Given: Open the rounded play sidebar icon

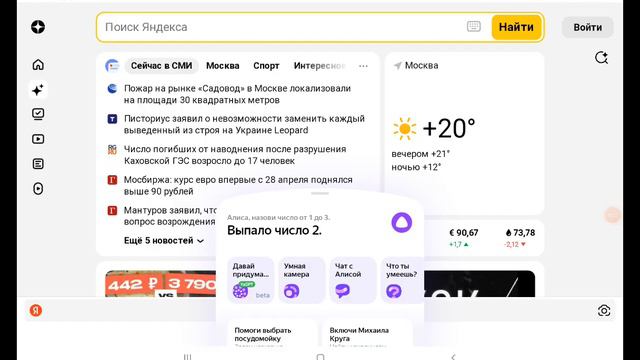Looking at the screenshot, I should [x=38, y=189].
